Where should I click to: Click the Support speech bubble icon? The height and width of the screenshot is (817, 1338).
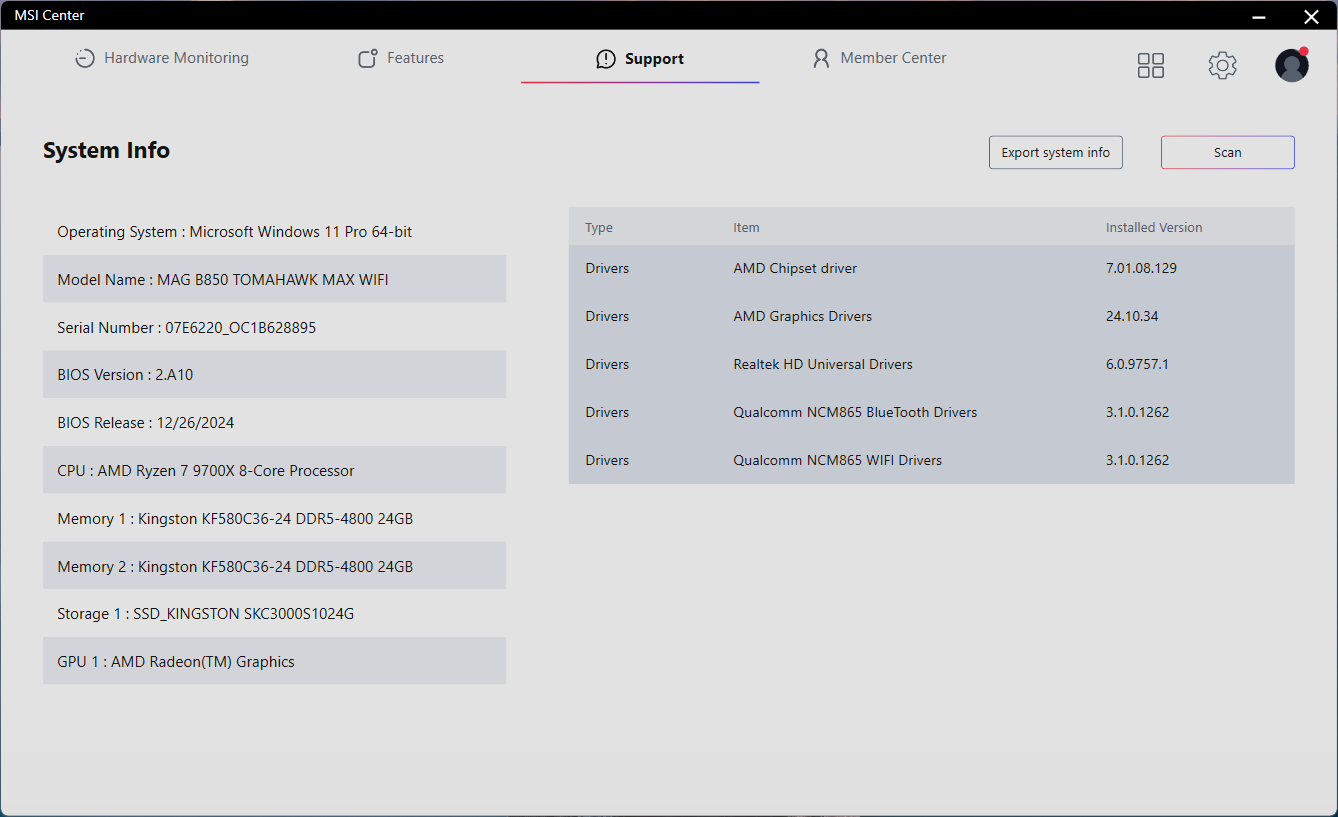coord(606,60)
